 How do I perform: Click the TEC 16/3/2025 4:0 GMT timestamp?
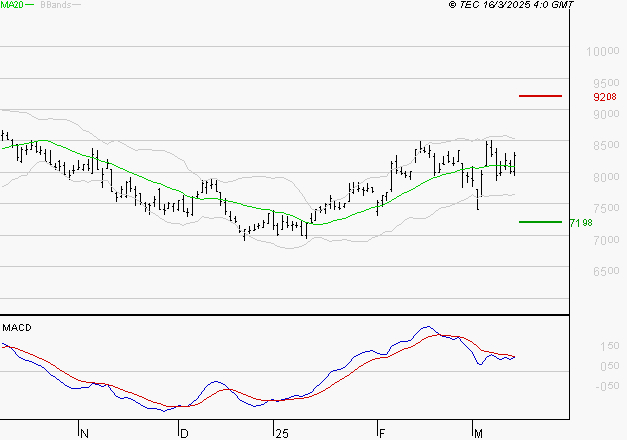511,5
